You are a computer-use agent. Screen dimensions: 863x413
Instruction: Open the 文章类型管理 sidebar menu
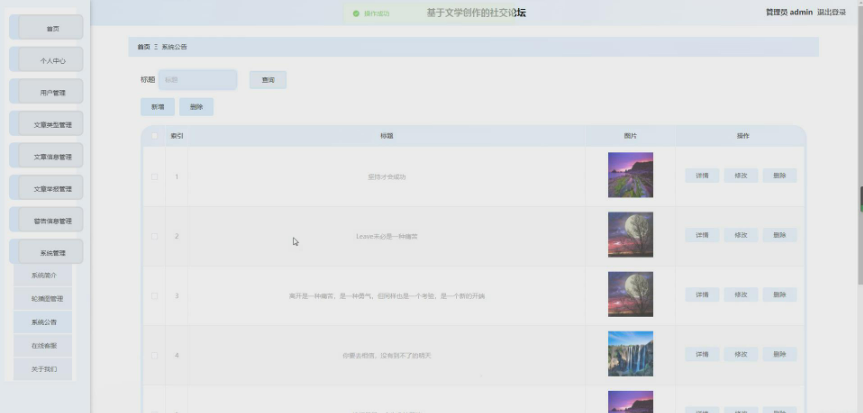(46, 124)
